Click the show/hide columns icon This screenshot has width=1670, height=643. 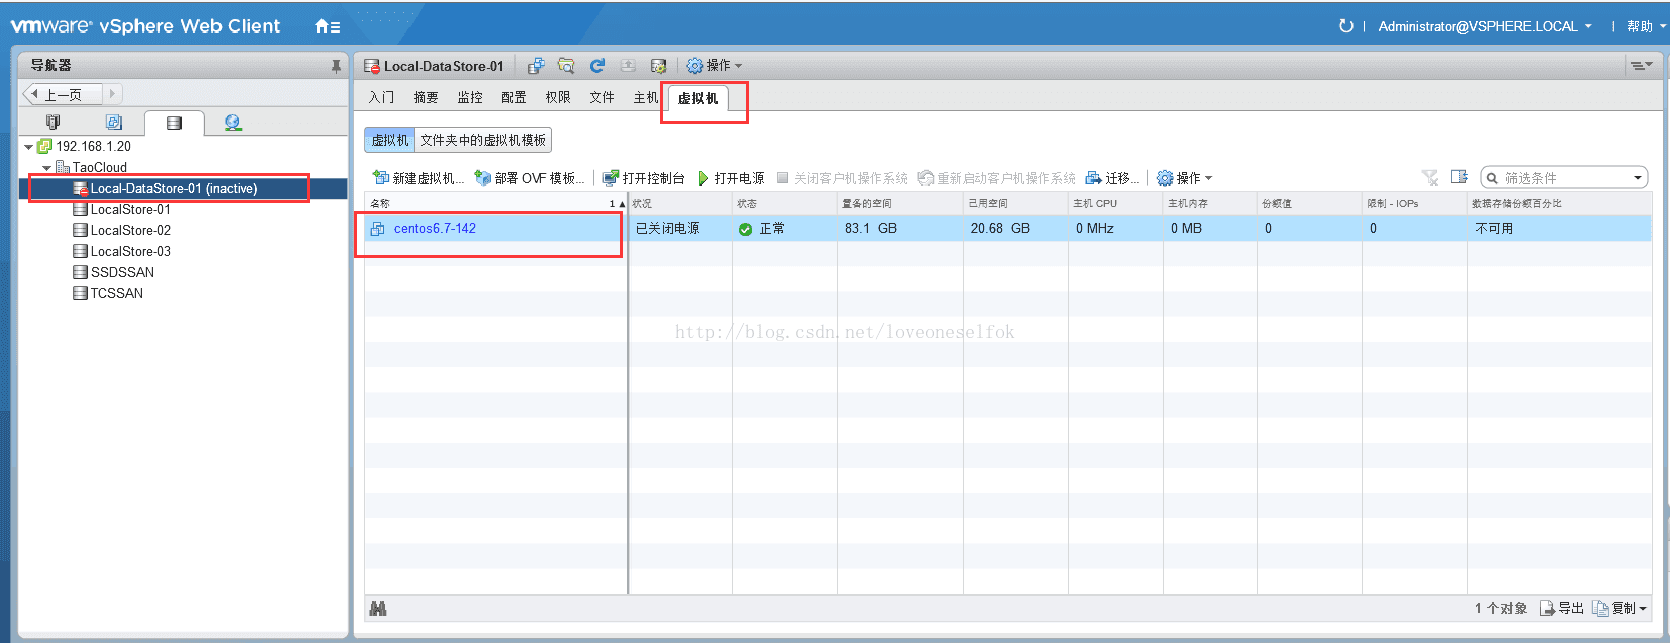(1460, 177)
